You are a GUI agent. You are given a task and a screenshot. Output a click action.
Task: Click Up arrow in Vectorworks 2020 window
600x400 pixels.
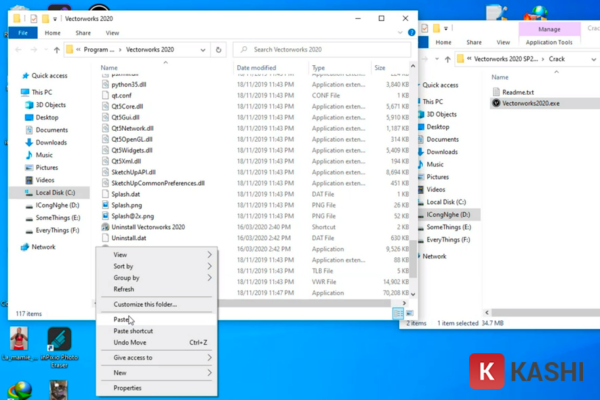[x=57, y=49]
